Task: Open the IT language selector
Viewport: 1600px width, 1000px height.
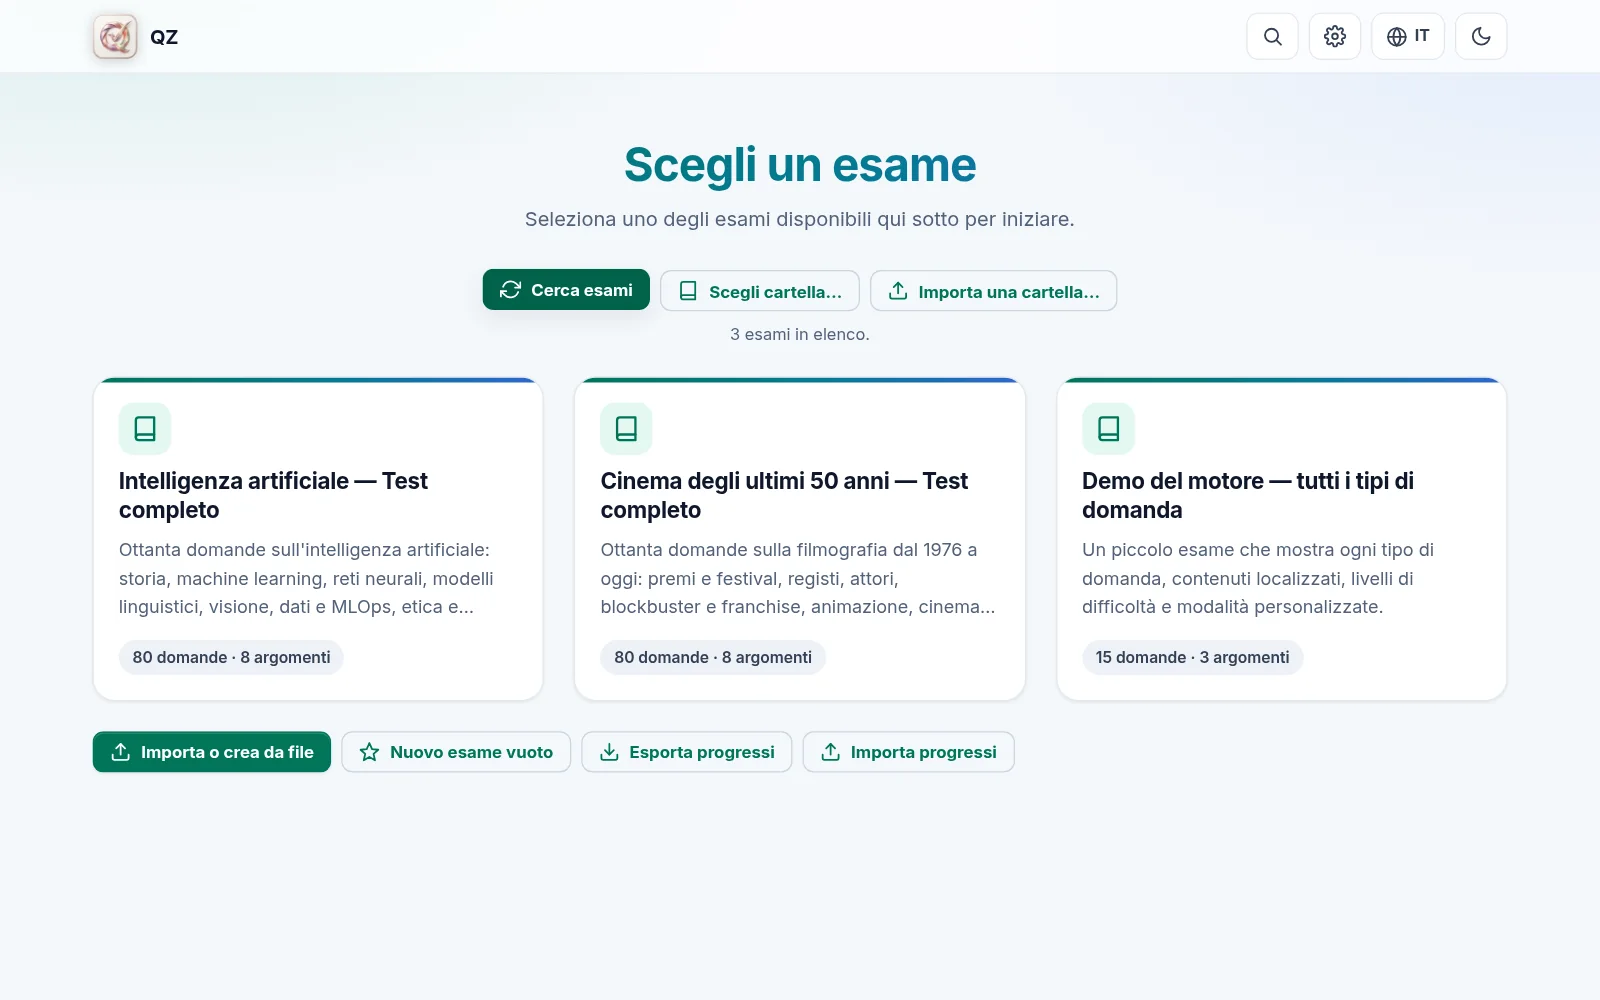Action: coord(1408,37)
